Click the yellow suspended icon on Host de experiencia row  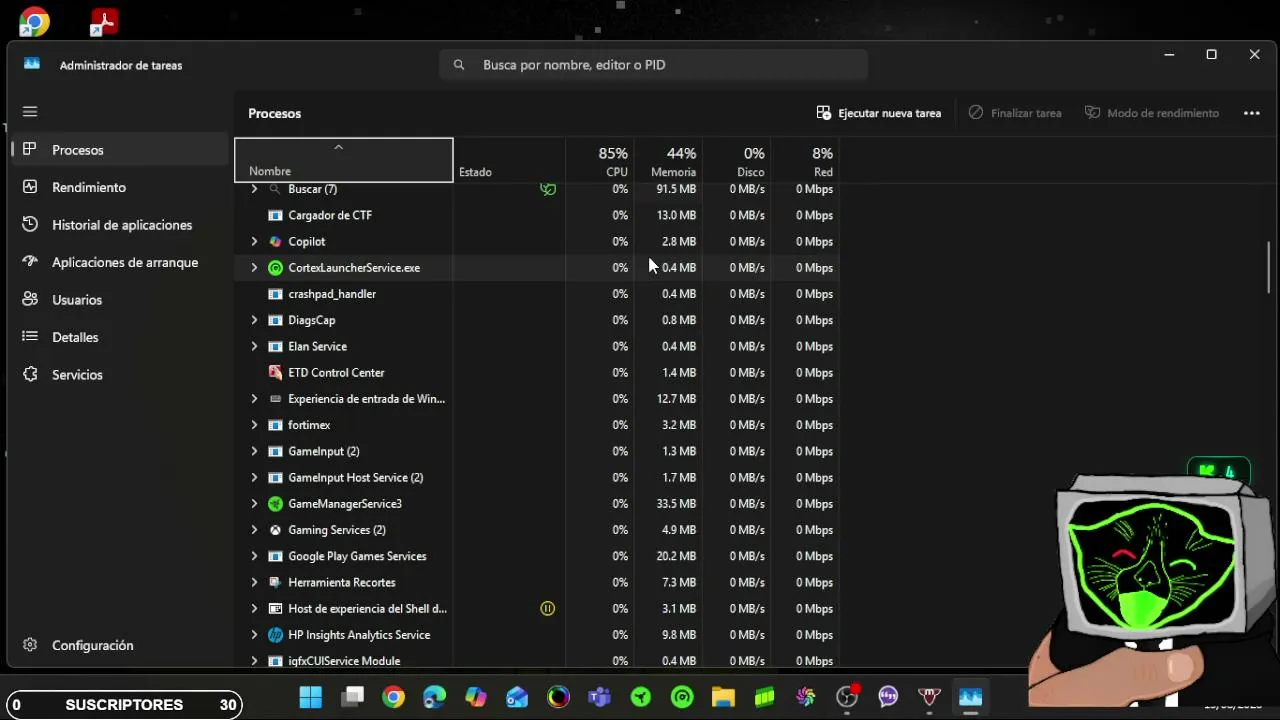547,608
